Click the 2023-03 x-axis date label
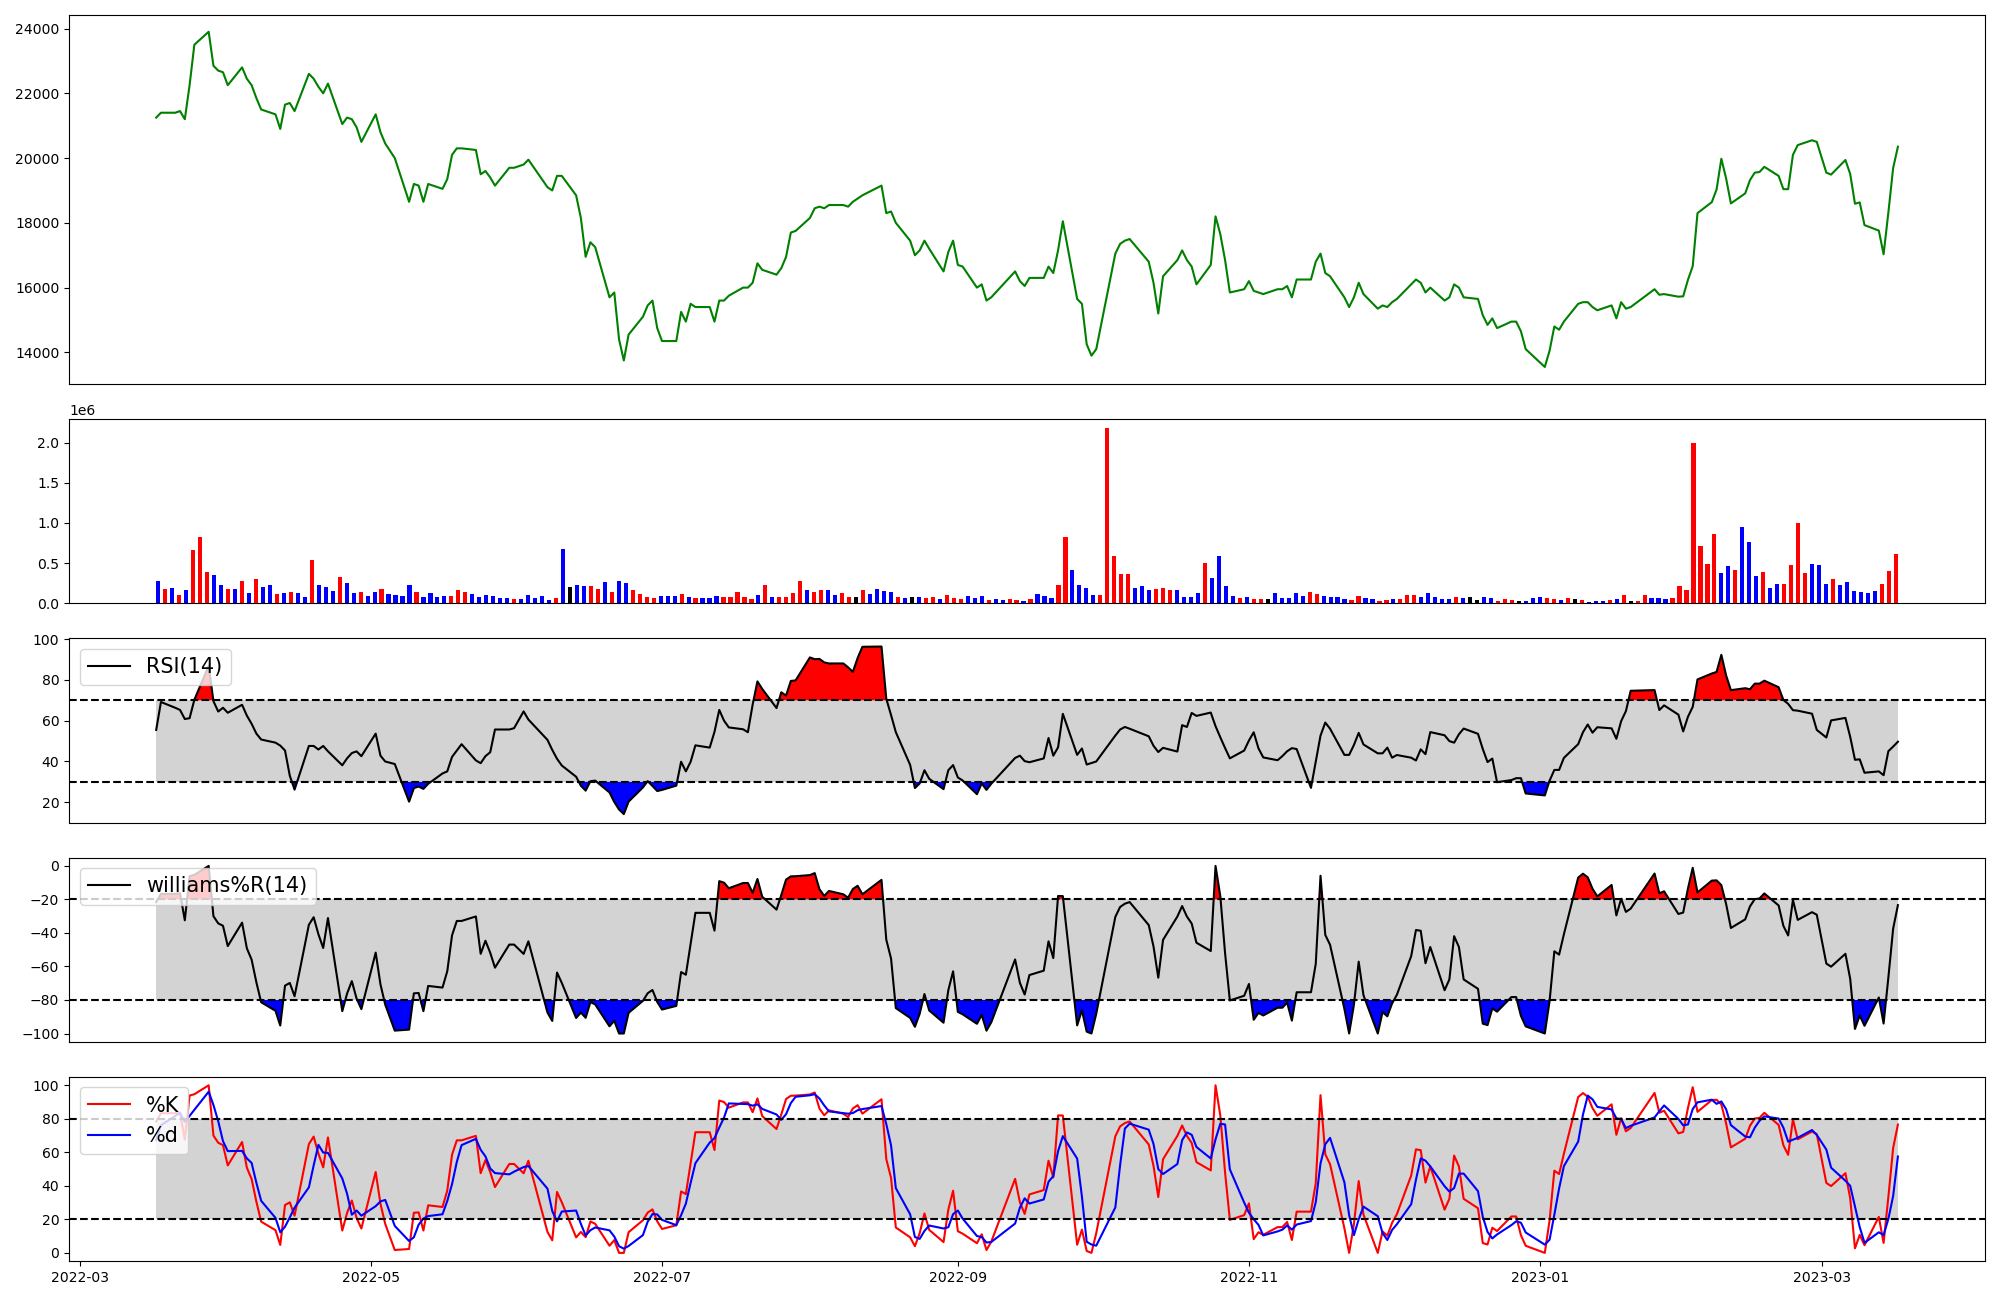The width and height of the screenshot is (2000, 1300). [x=1822, y=1277]
